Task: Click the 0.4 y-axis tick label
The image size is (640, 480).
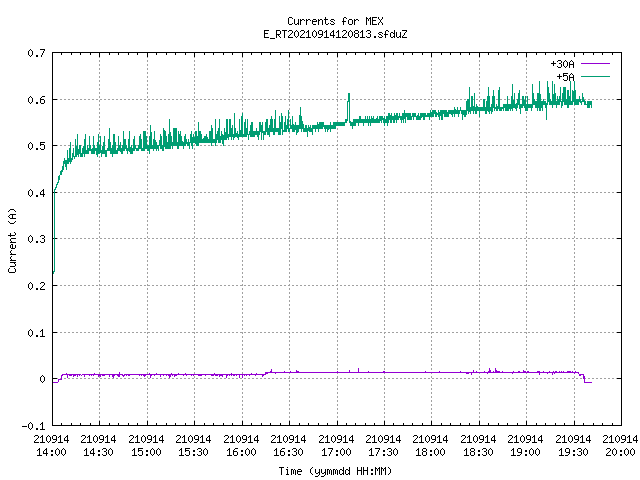Action: [x=36, y=193]
